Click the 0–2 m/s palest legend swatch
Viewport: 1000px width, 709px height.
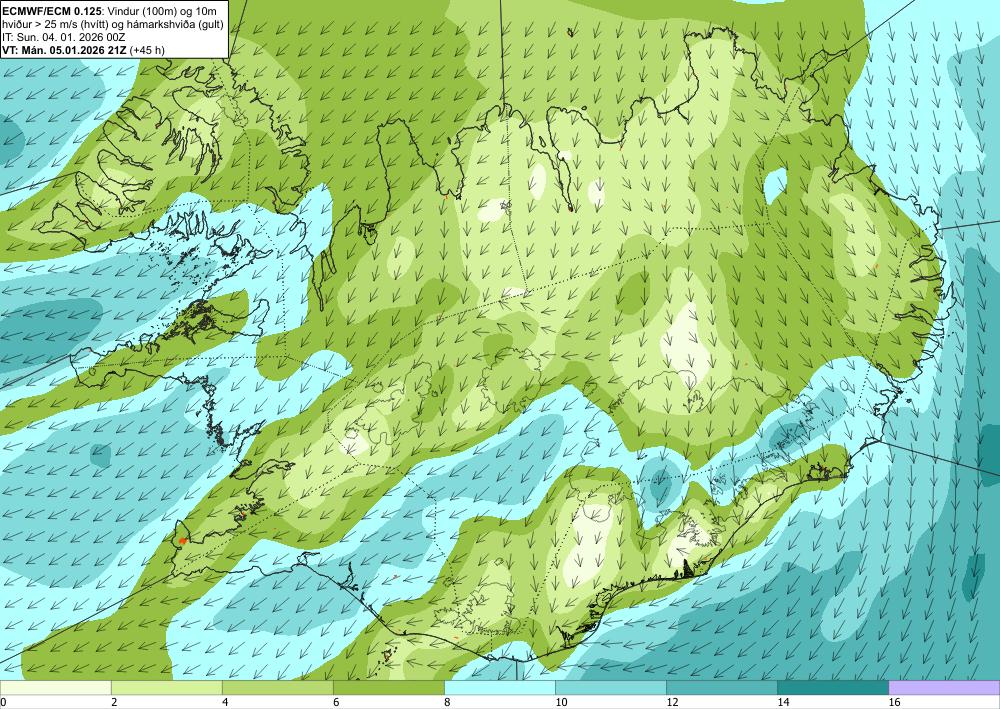tap(55, 688)
